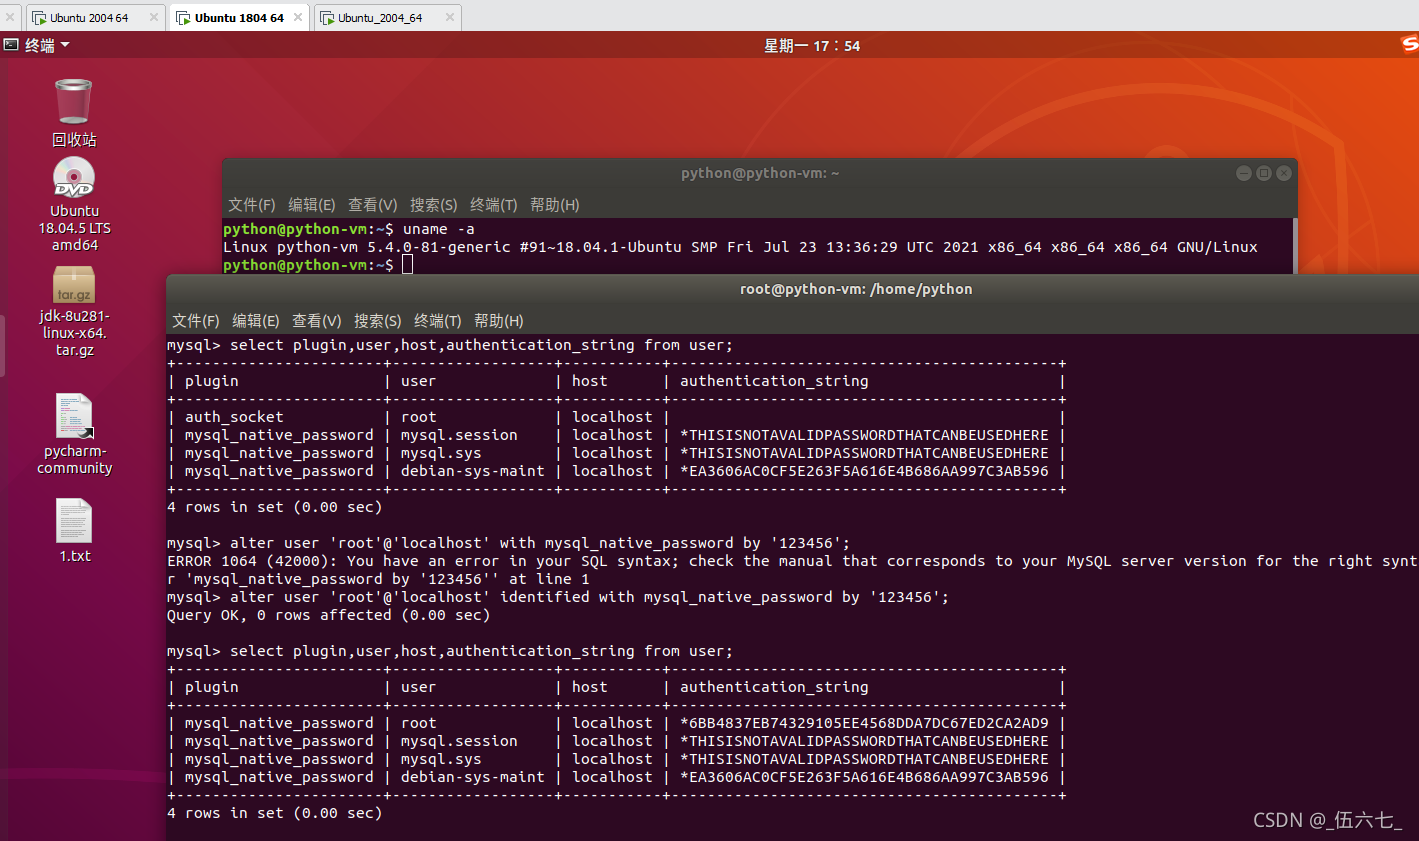This screenshot has height=841, width=1419.
Task: Click the VM icon on the Ubuntu_2004_64 tab
Action: pos(327,18)
